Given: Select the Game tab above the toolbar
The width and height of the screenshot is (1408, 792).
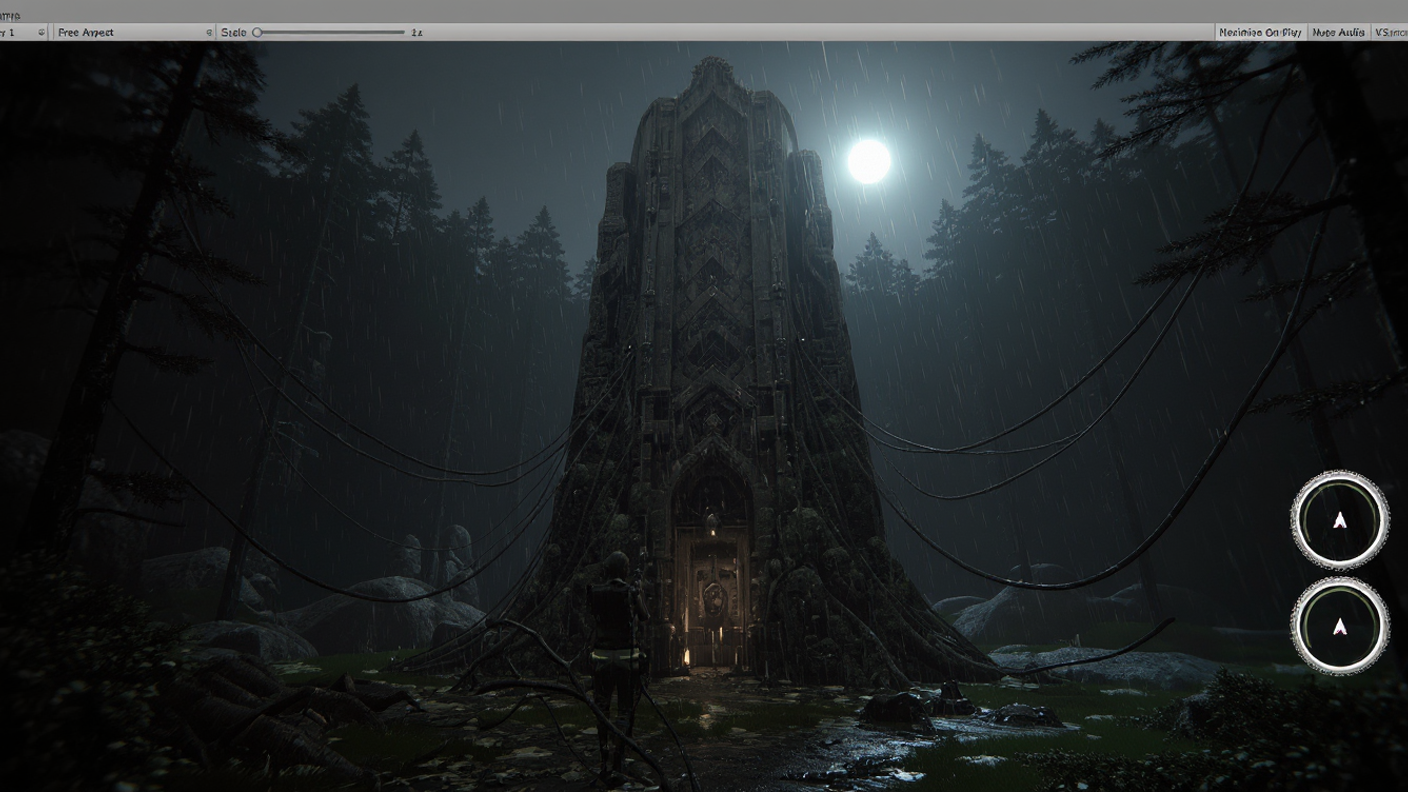Looking at the screenshot, I should tap(10, 15).
